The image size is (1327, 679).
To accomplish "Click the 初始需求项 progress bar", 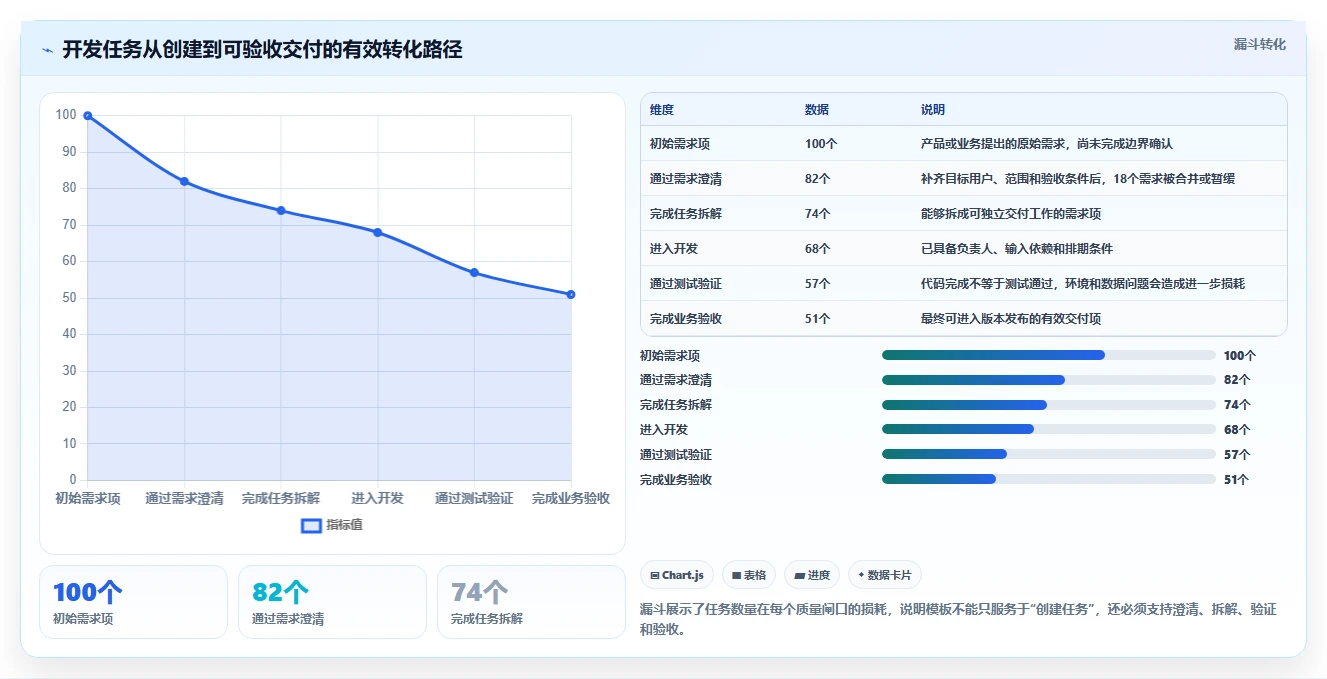I will pyautogui.click(x=1049, y=355).
